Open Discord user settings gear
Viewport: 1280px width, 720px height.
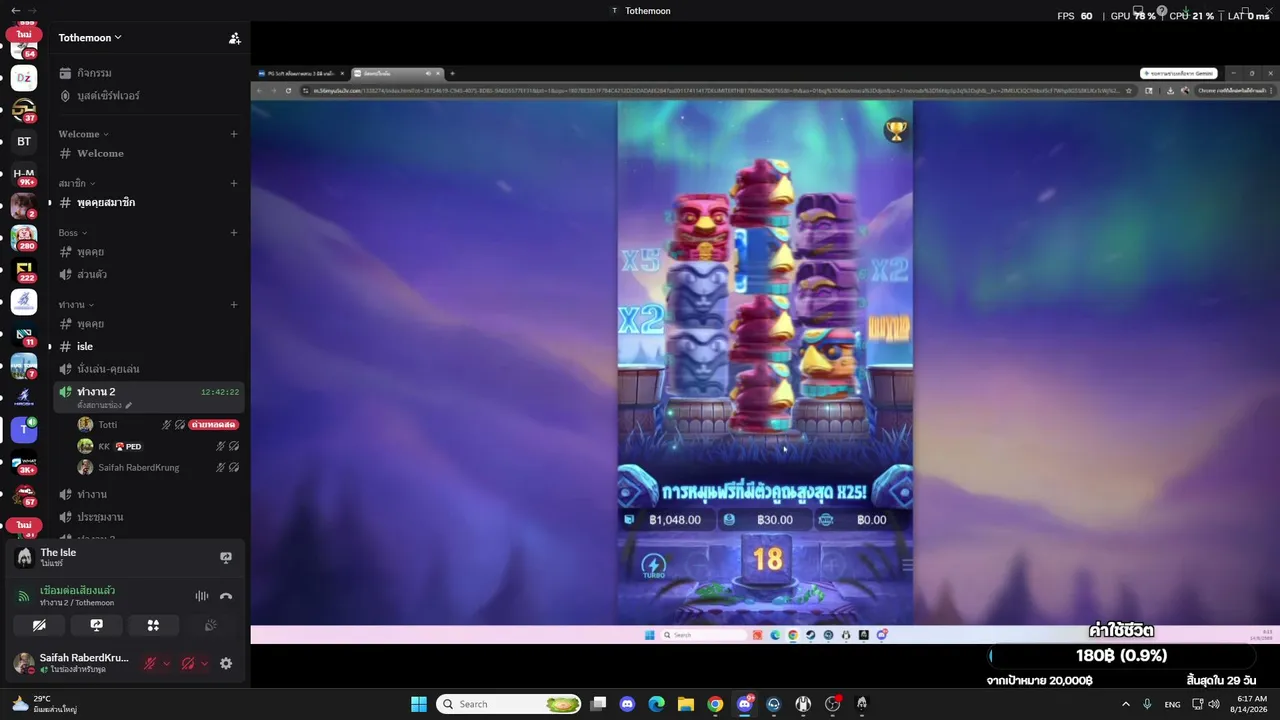click(x=226, y=663)
